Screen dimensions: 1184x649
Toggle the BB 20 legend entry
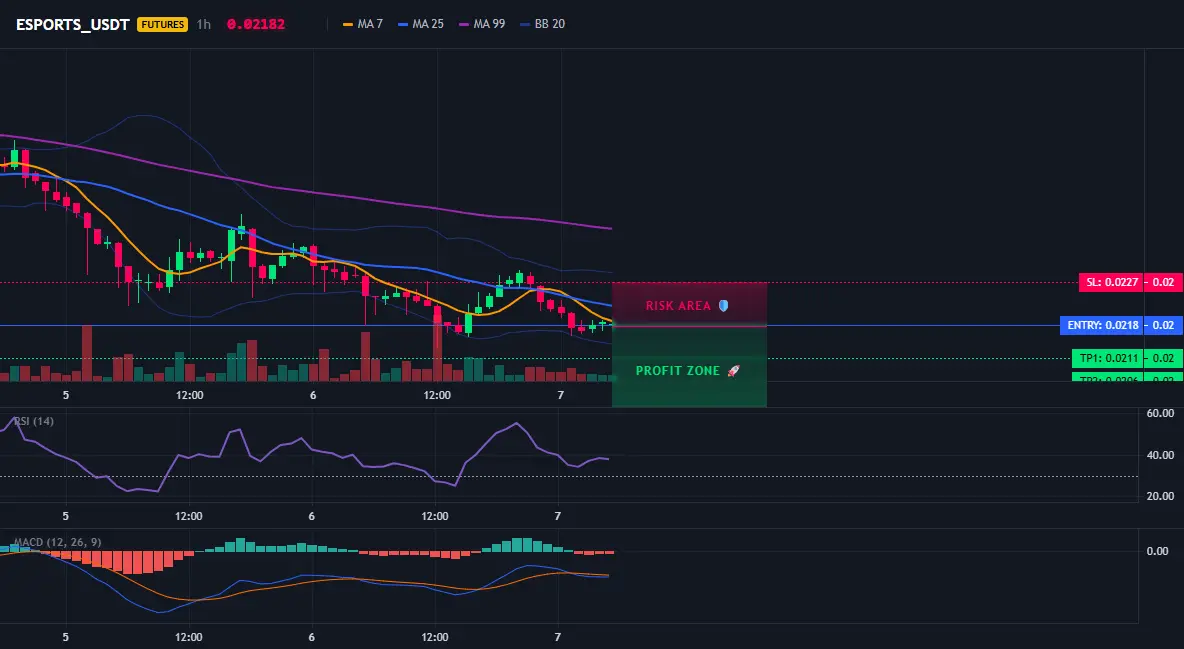tap(543, 24)
